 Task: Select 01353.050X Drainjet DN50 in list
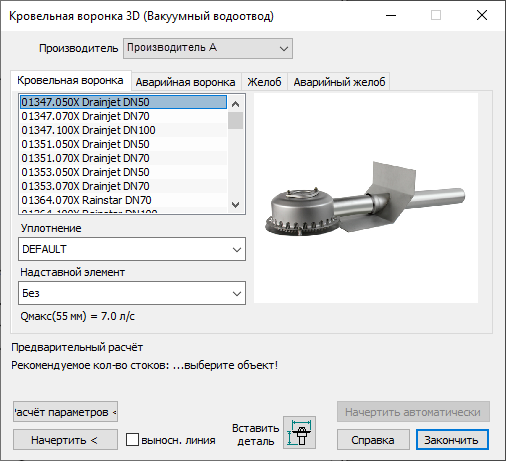point(123,172)
